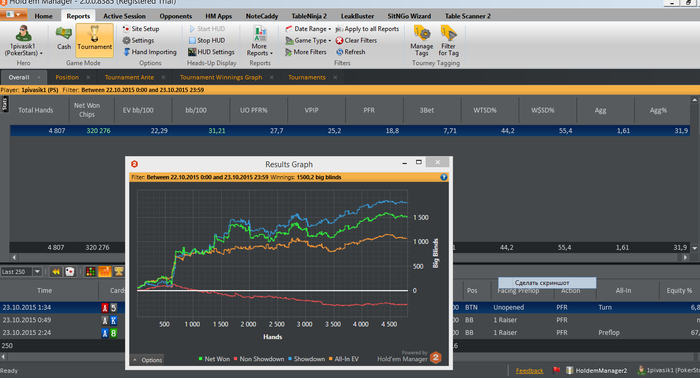Click the Feedback link

click(x=529, y=370)
